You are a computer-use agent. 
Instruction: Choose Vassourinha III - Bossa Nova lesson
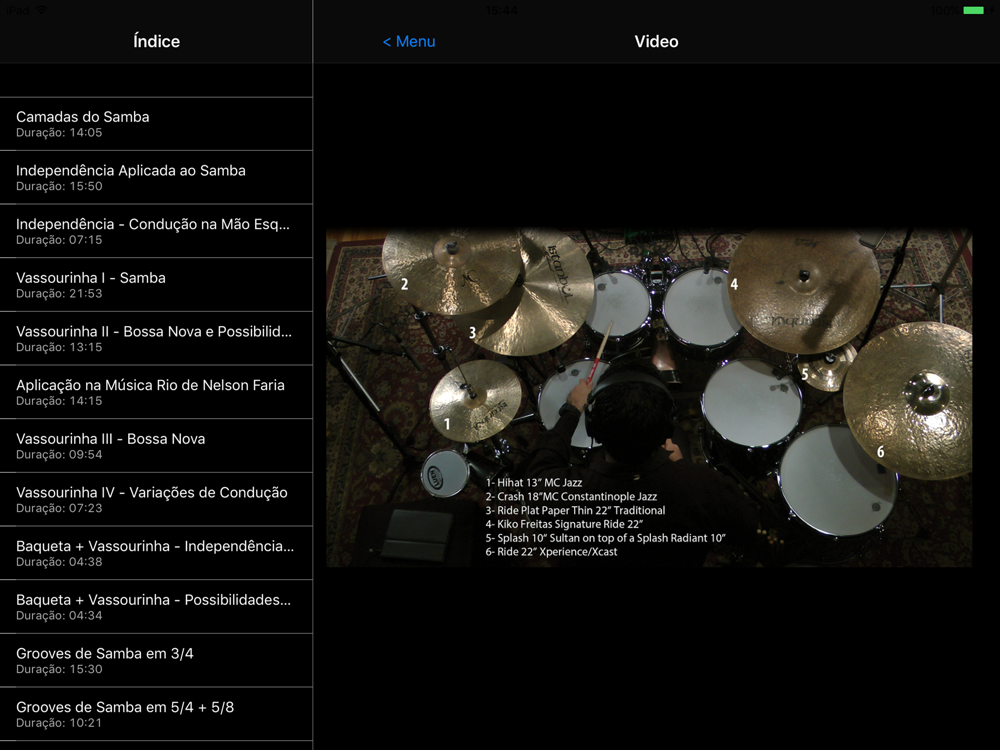tap(156, 446)
